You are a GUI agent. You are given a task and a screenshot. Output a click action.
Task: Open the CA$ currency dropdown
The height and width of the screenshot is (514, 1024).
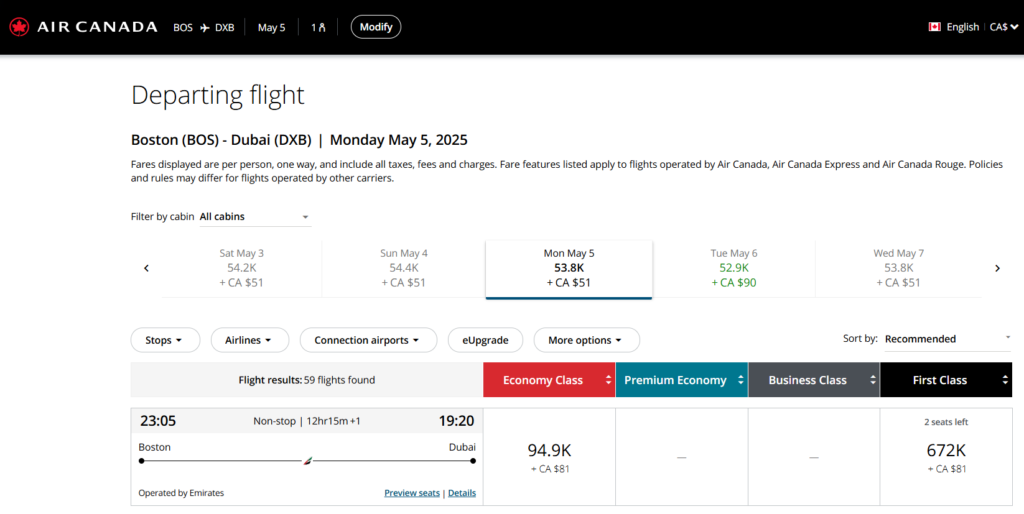[x=1004, y=27]
